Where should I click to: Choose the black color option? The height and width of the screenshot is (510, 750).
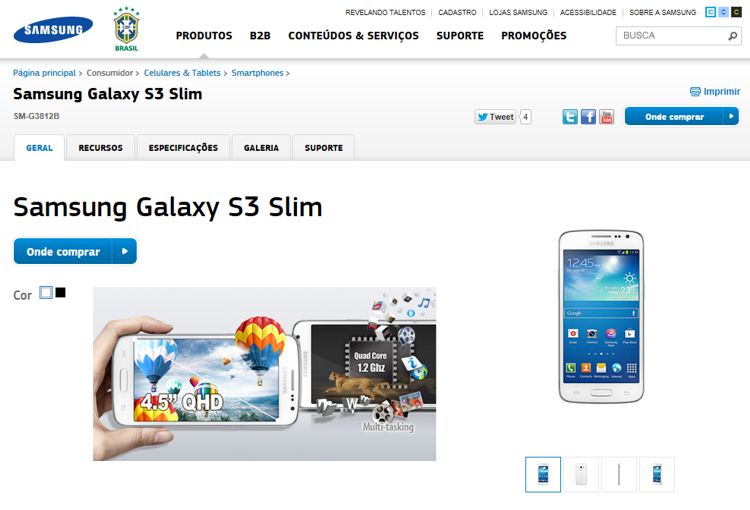[60, 292]
